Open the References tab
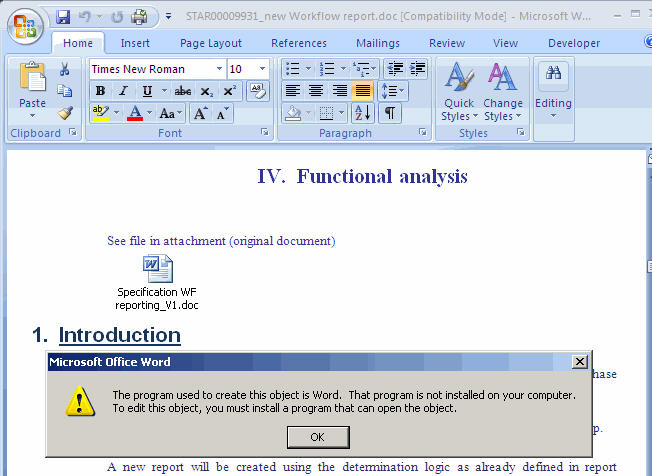This screenshot has width=652, height=476. point(299,43)
